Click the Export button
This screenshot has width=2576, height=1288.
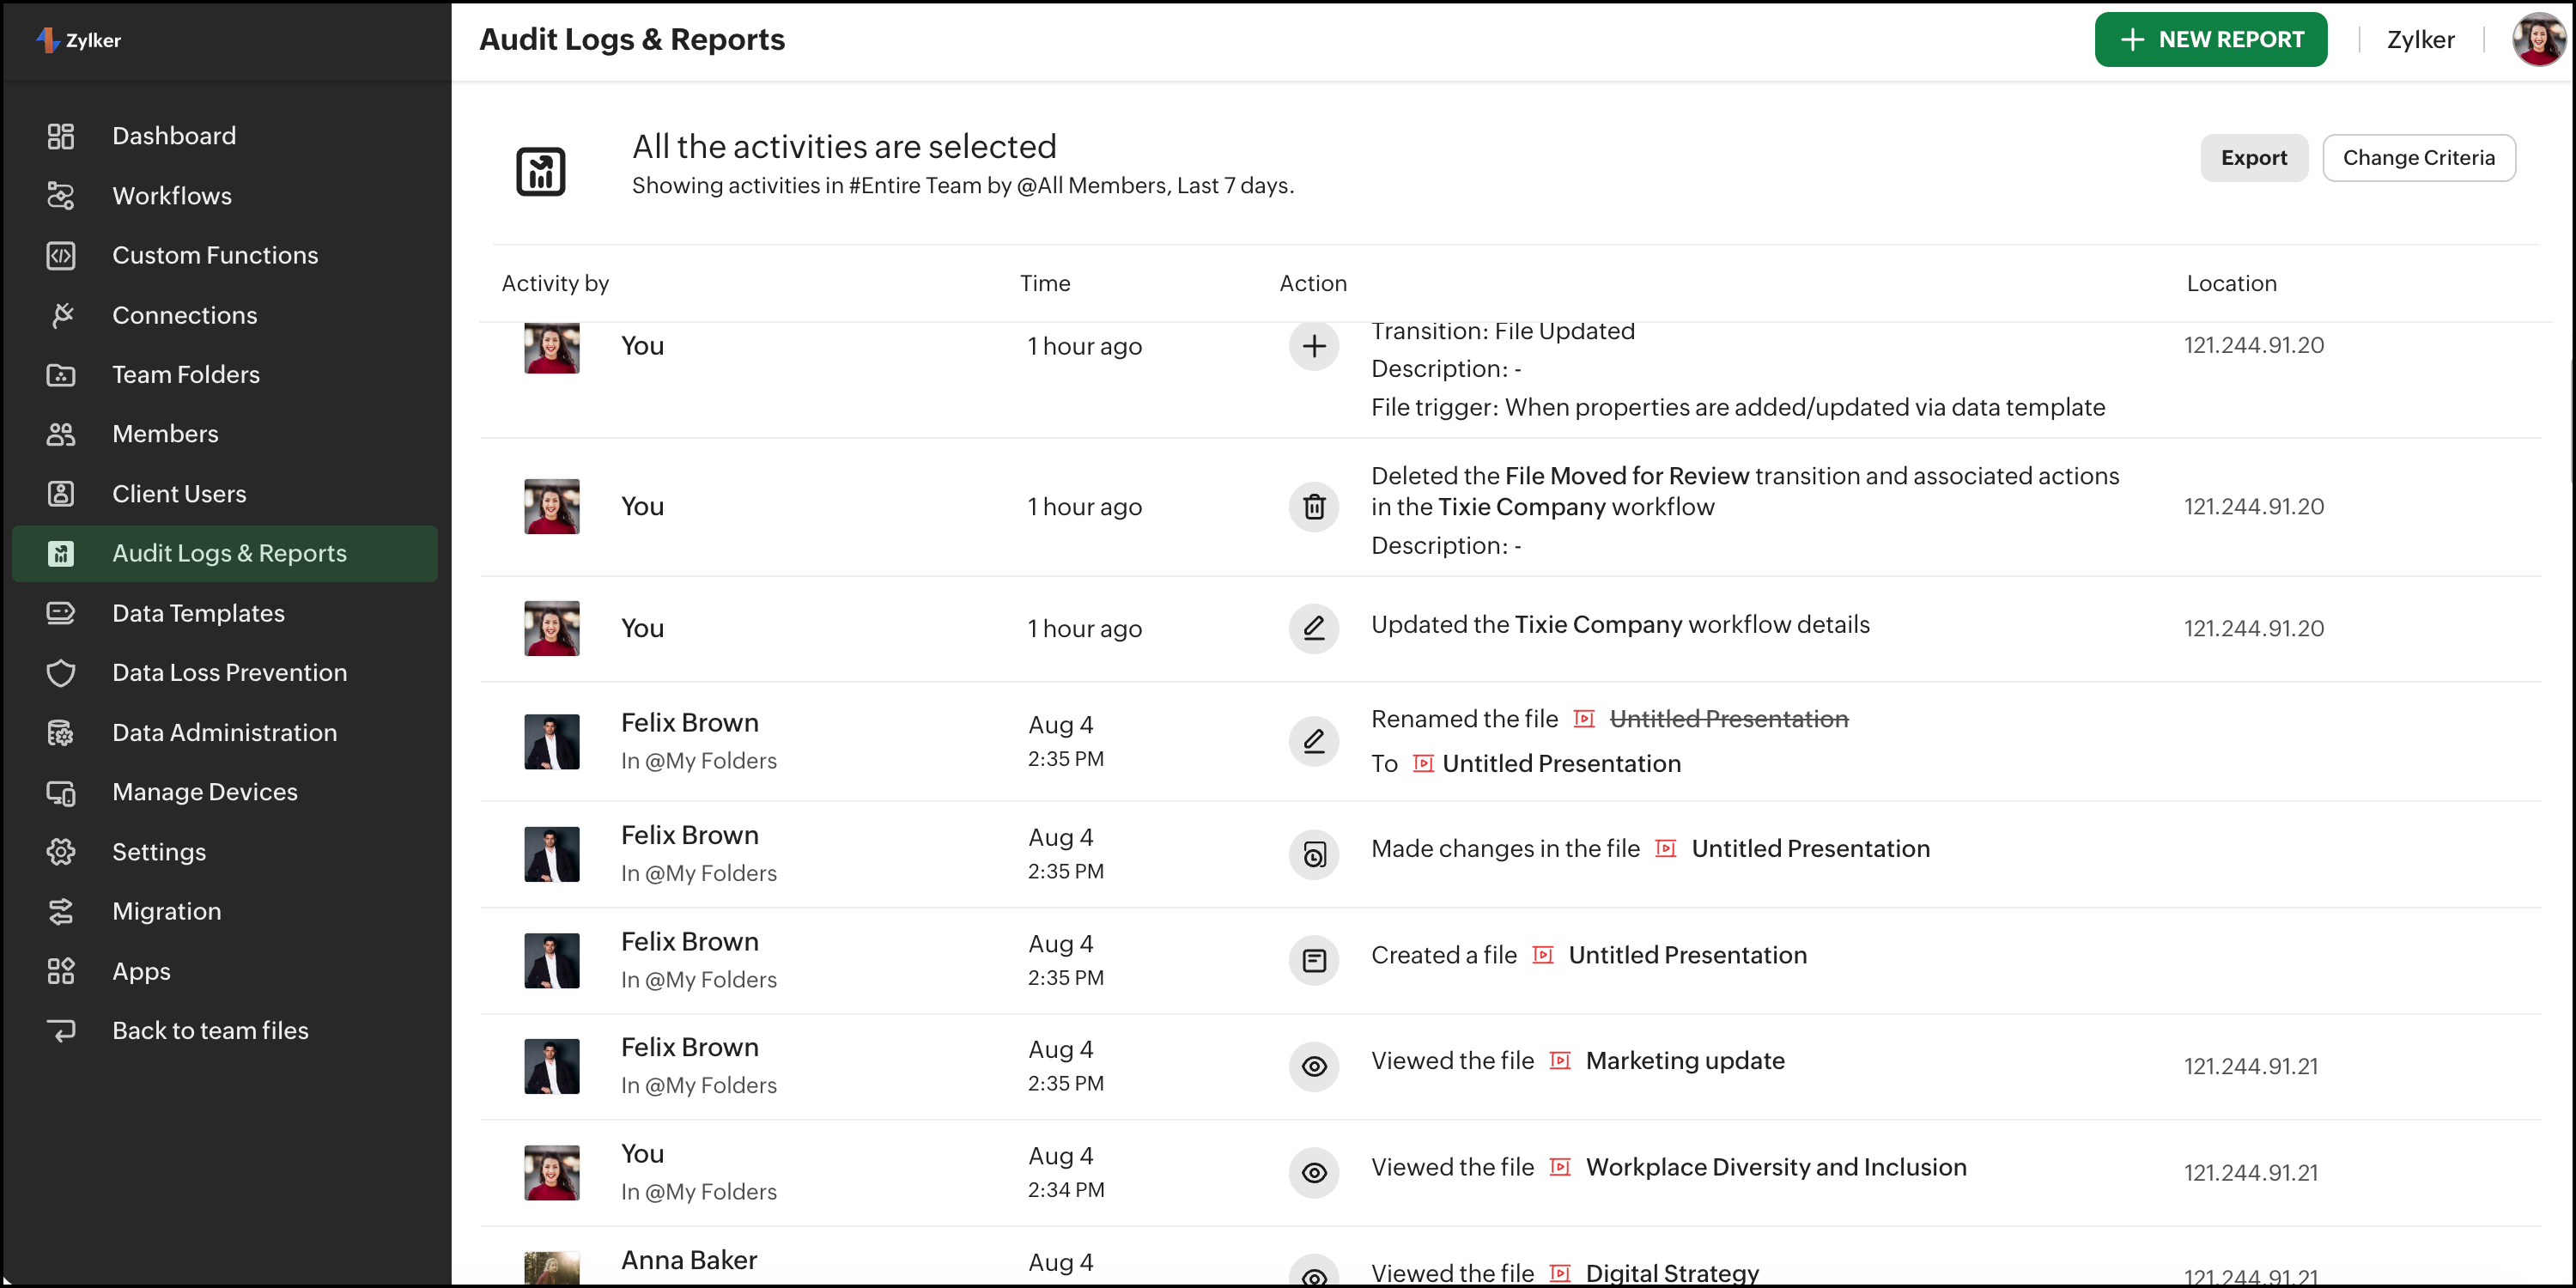pos(2253,158)
